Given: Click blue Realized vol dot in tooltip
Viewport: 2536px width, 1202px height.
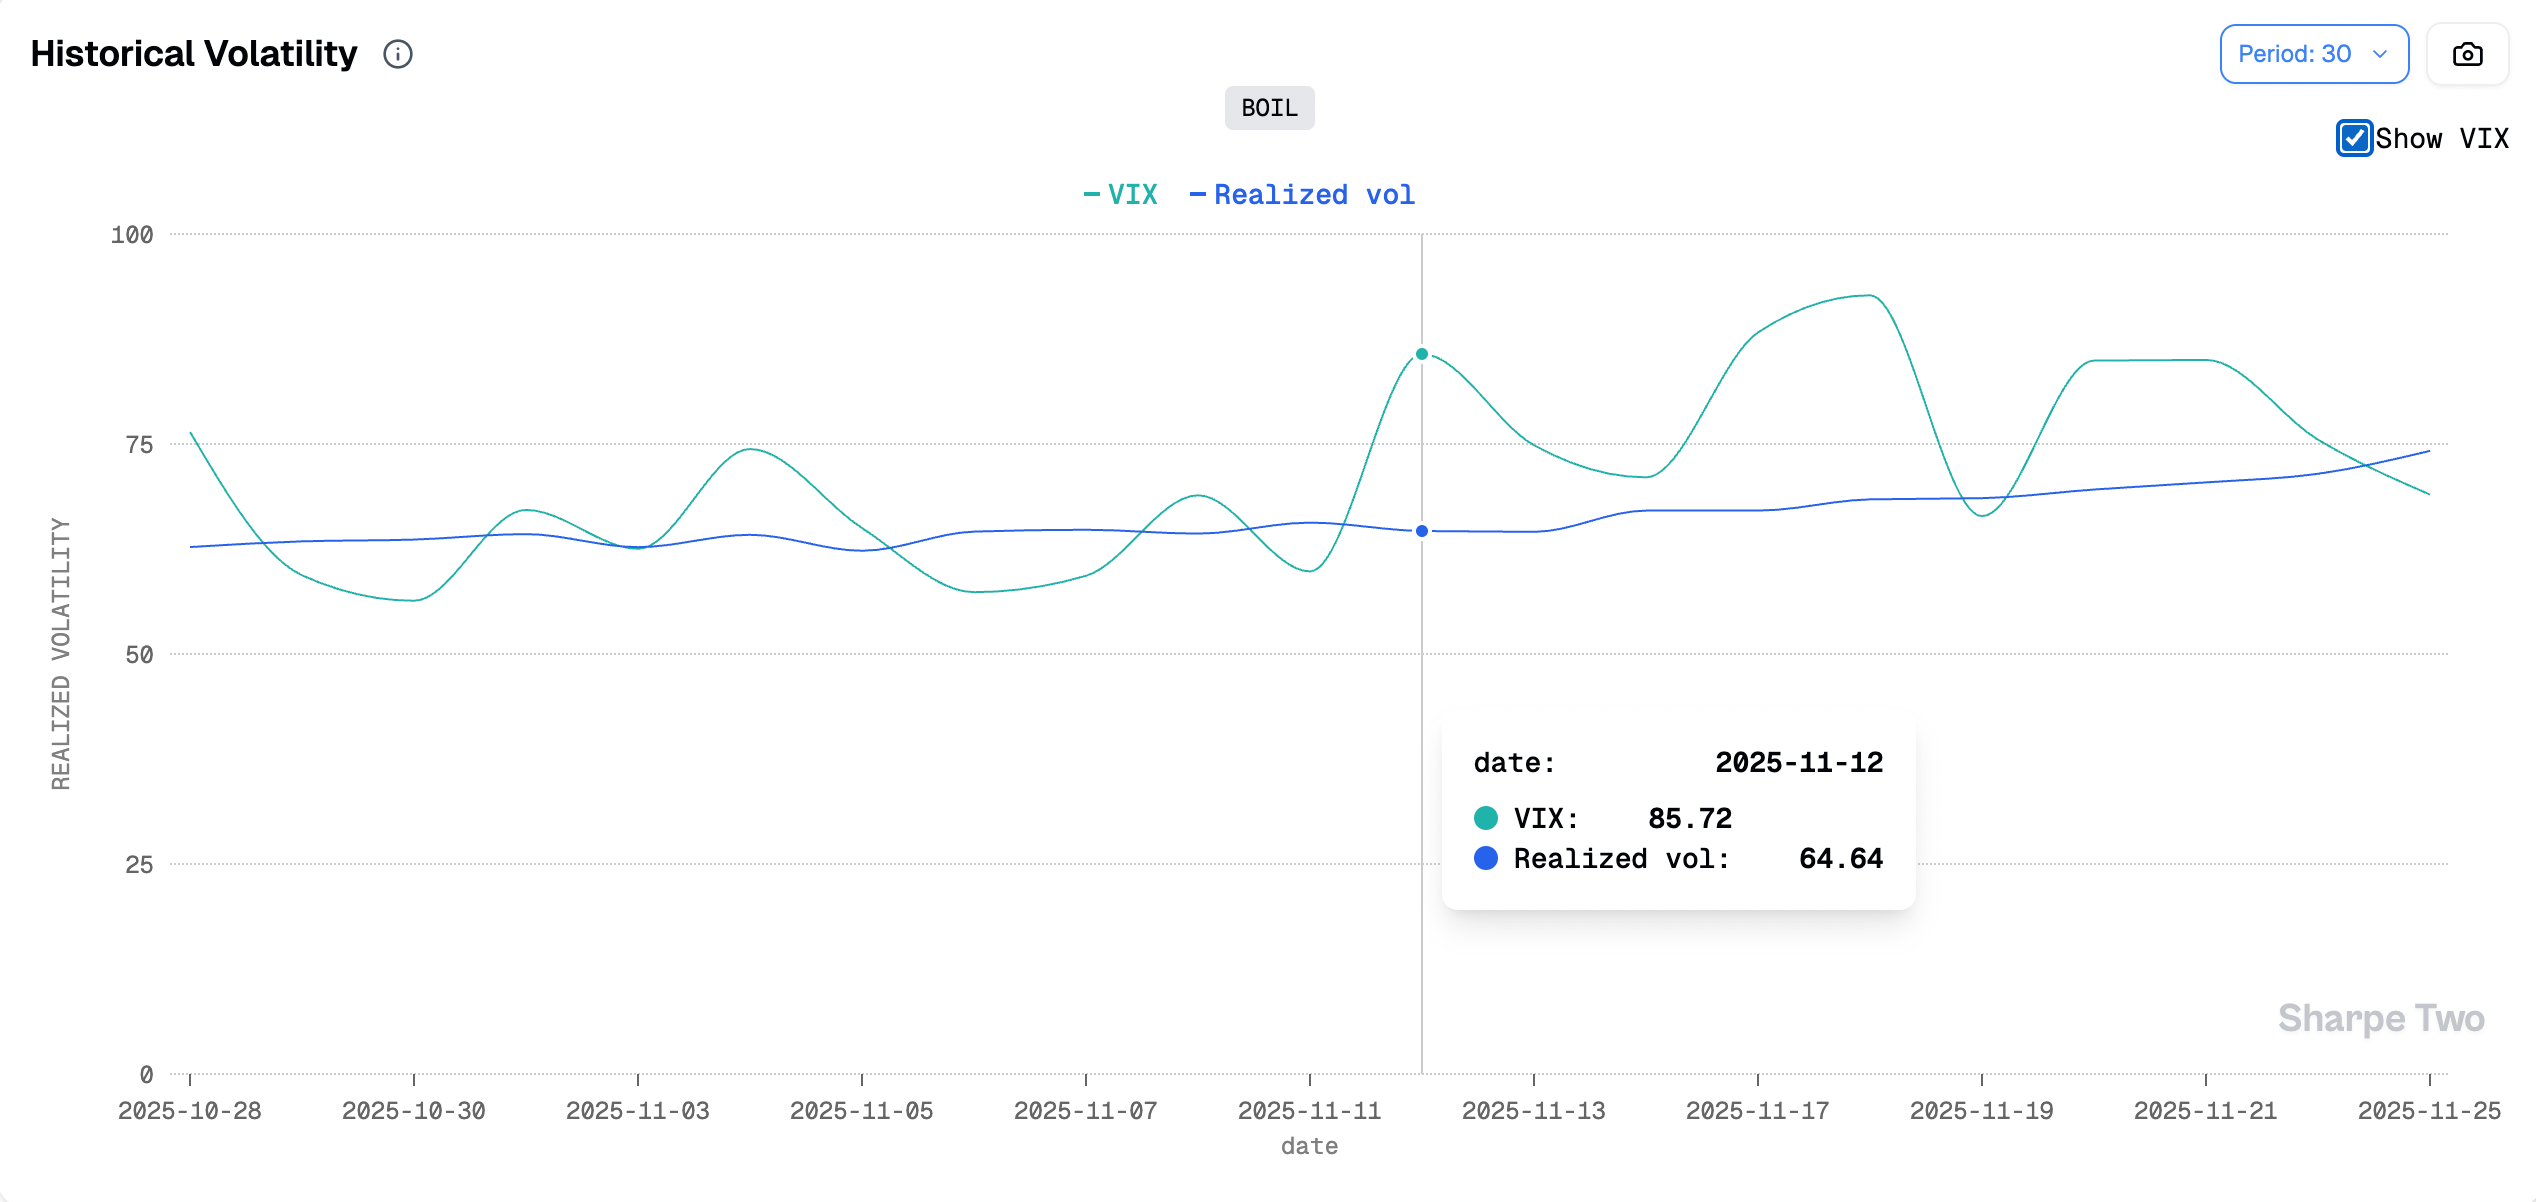Looking at the screenshot, I should 1486,858.
